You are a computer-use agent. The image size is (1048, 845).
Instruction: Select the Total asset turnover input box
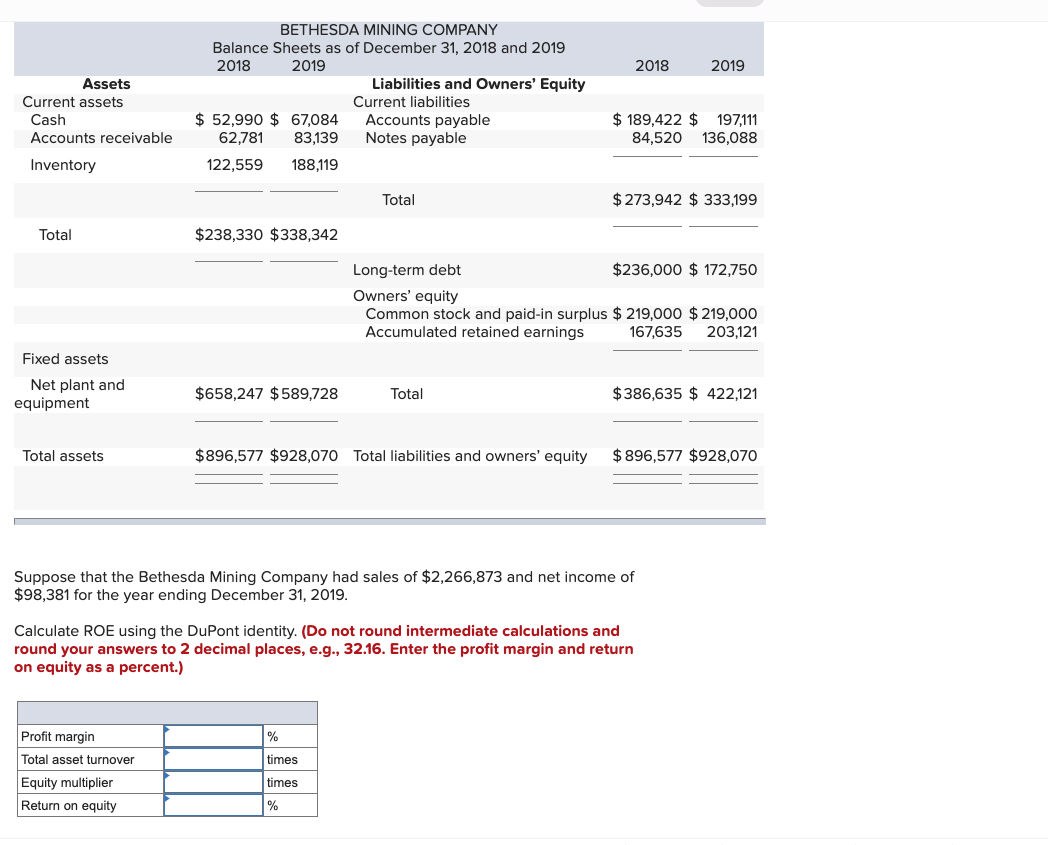coord(213,759)
